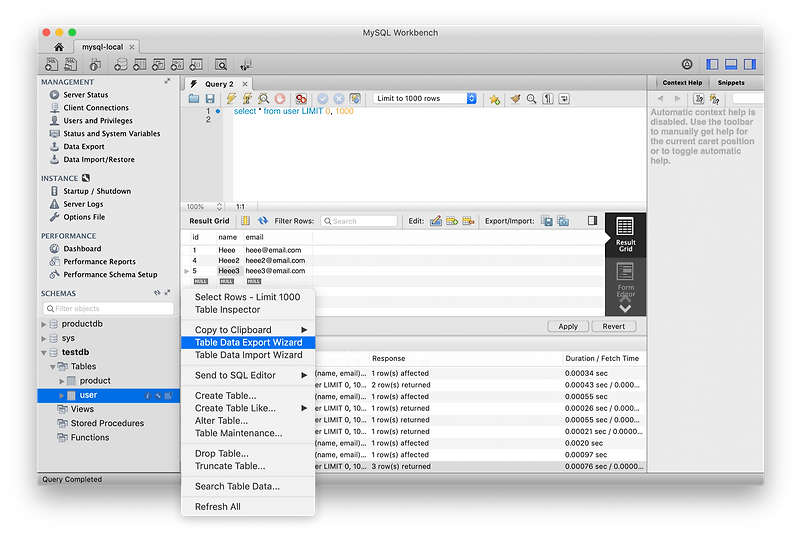This screenshot has width=800, height=533.
Task: Click the Filter objects search field
Action: click(x=108, y=309)
